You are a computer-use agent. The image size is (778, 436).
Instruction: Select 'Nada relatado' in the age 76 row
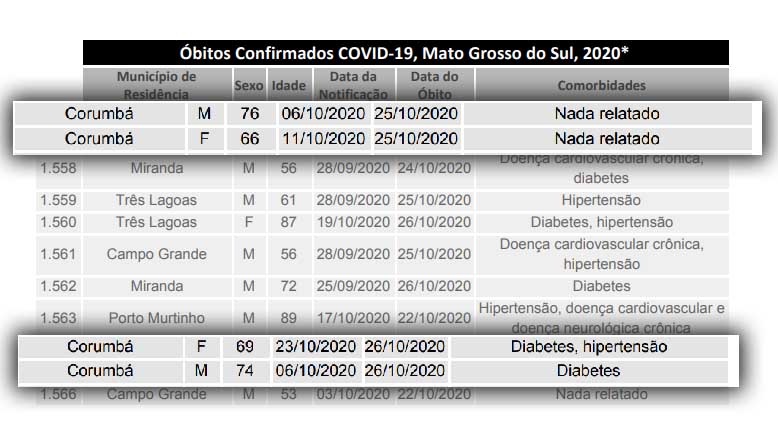pos(607,114)
